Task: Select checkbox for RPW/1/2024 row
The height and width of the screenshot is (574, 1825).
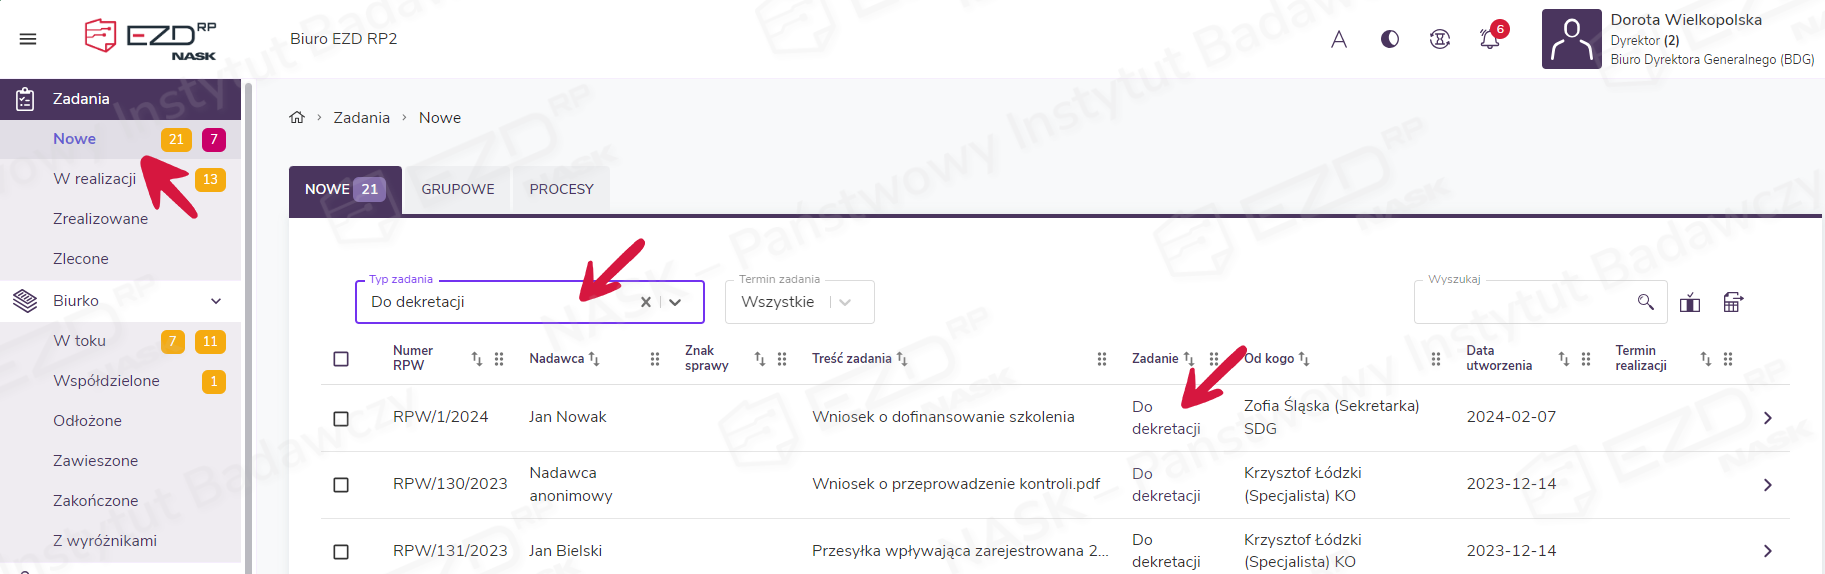Action: 341,418
